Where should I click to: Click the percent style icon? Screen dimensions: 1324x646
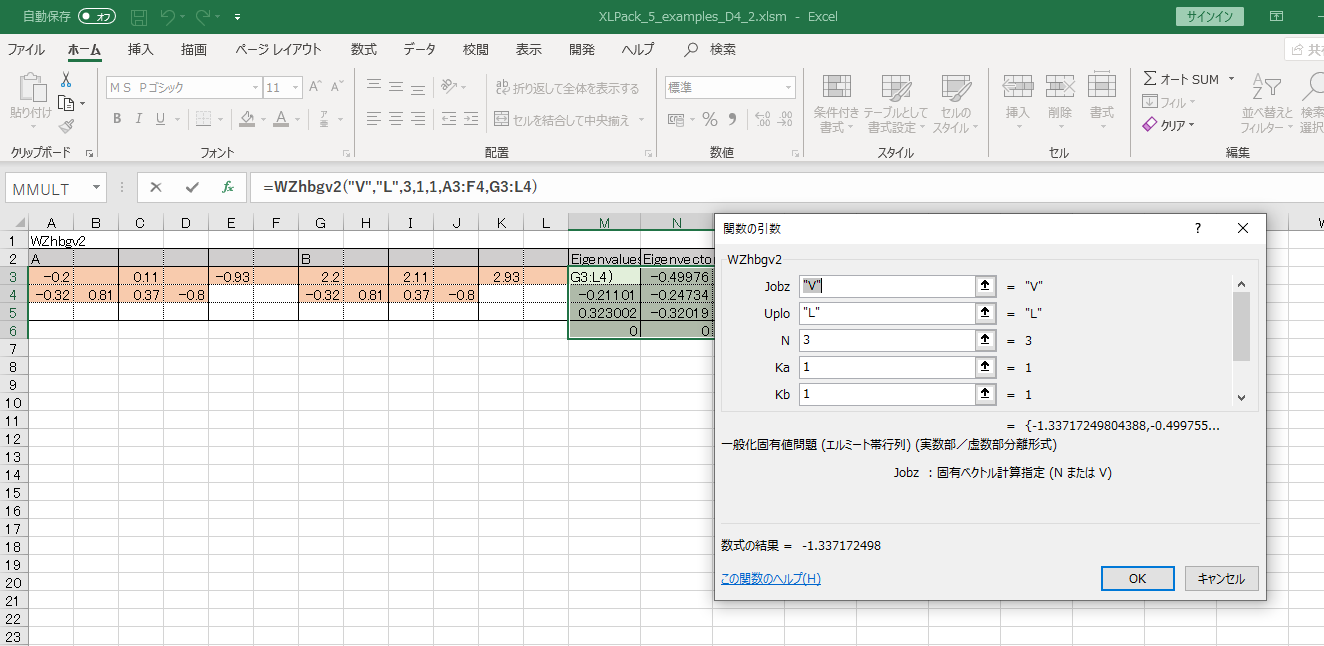click(x=710, y=120)
